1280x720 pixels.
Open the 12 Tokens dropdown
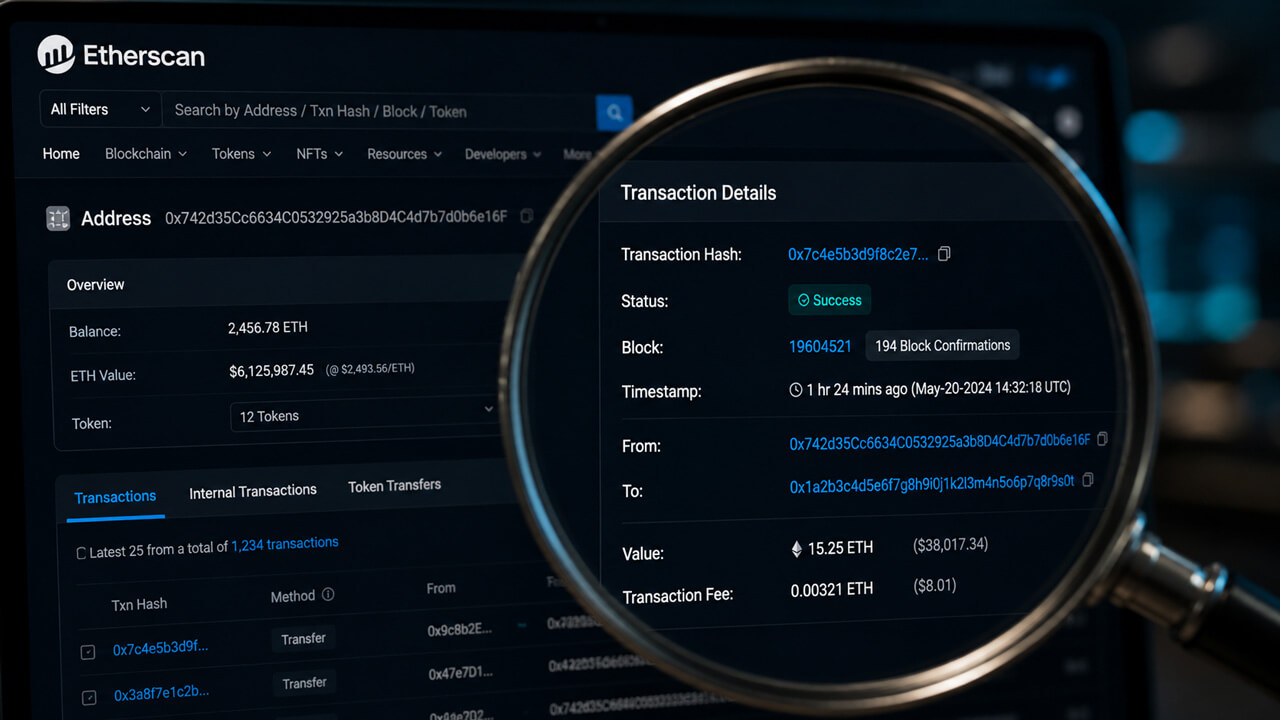click(x=364, y=415)
